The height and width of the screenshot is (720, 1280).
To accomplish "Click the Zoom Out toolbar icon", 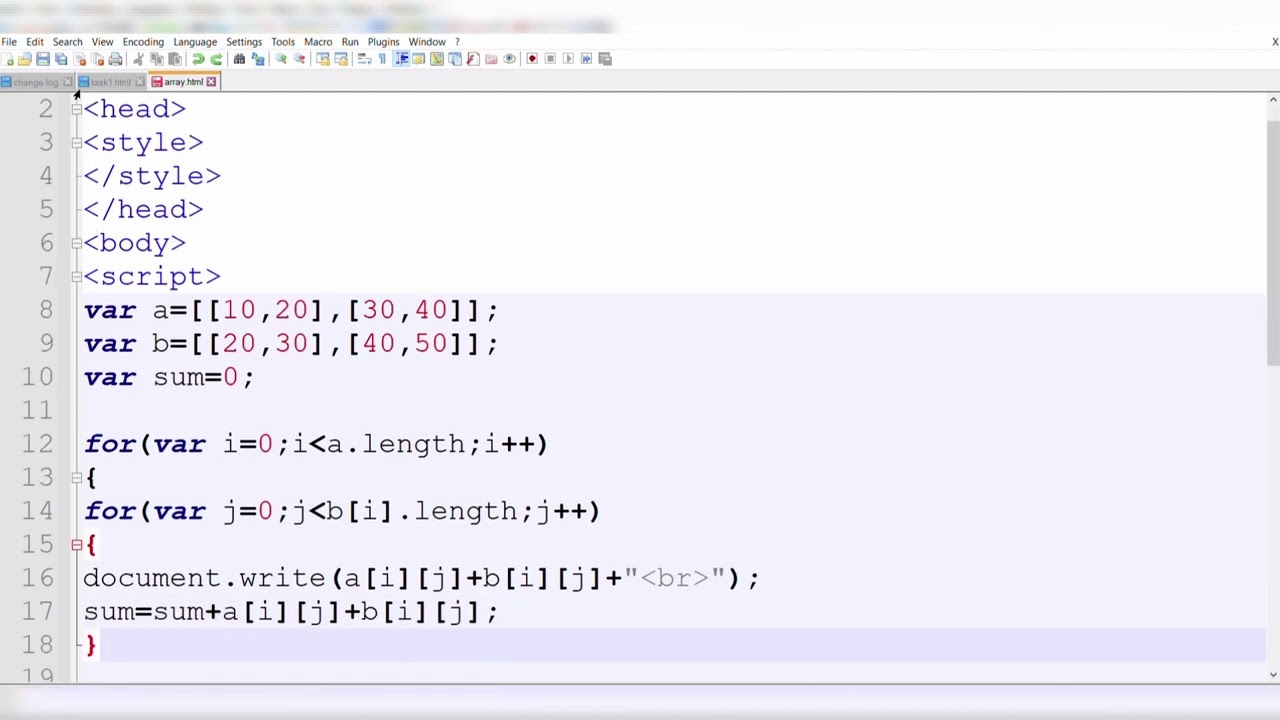I will point(299,59).
